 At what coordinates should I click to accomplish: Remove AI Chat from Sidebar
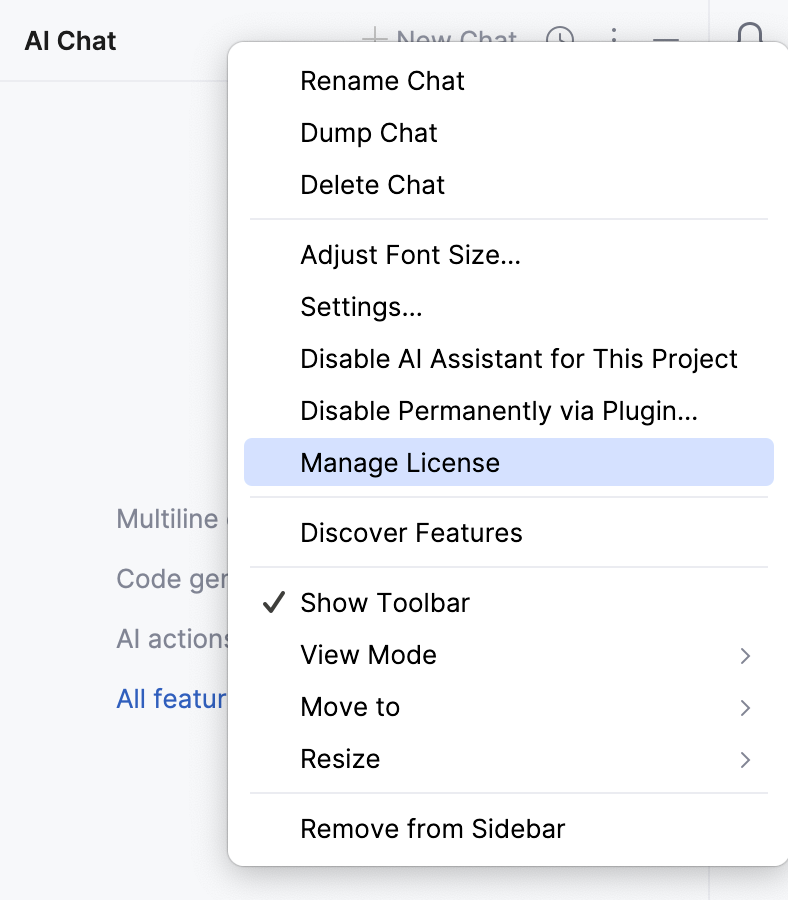click(x=432, y=829)
